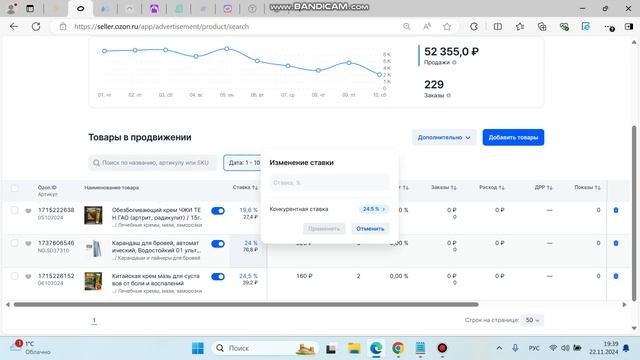The image size is (640, 360).
Task: Go back with browser back arrow
Action: 14,27
